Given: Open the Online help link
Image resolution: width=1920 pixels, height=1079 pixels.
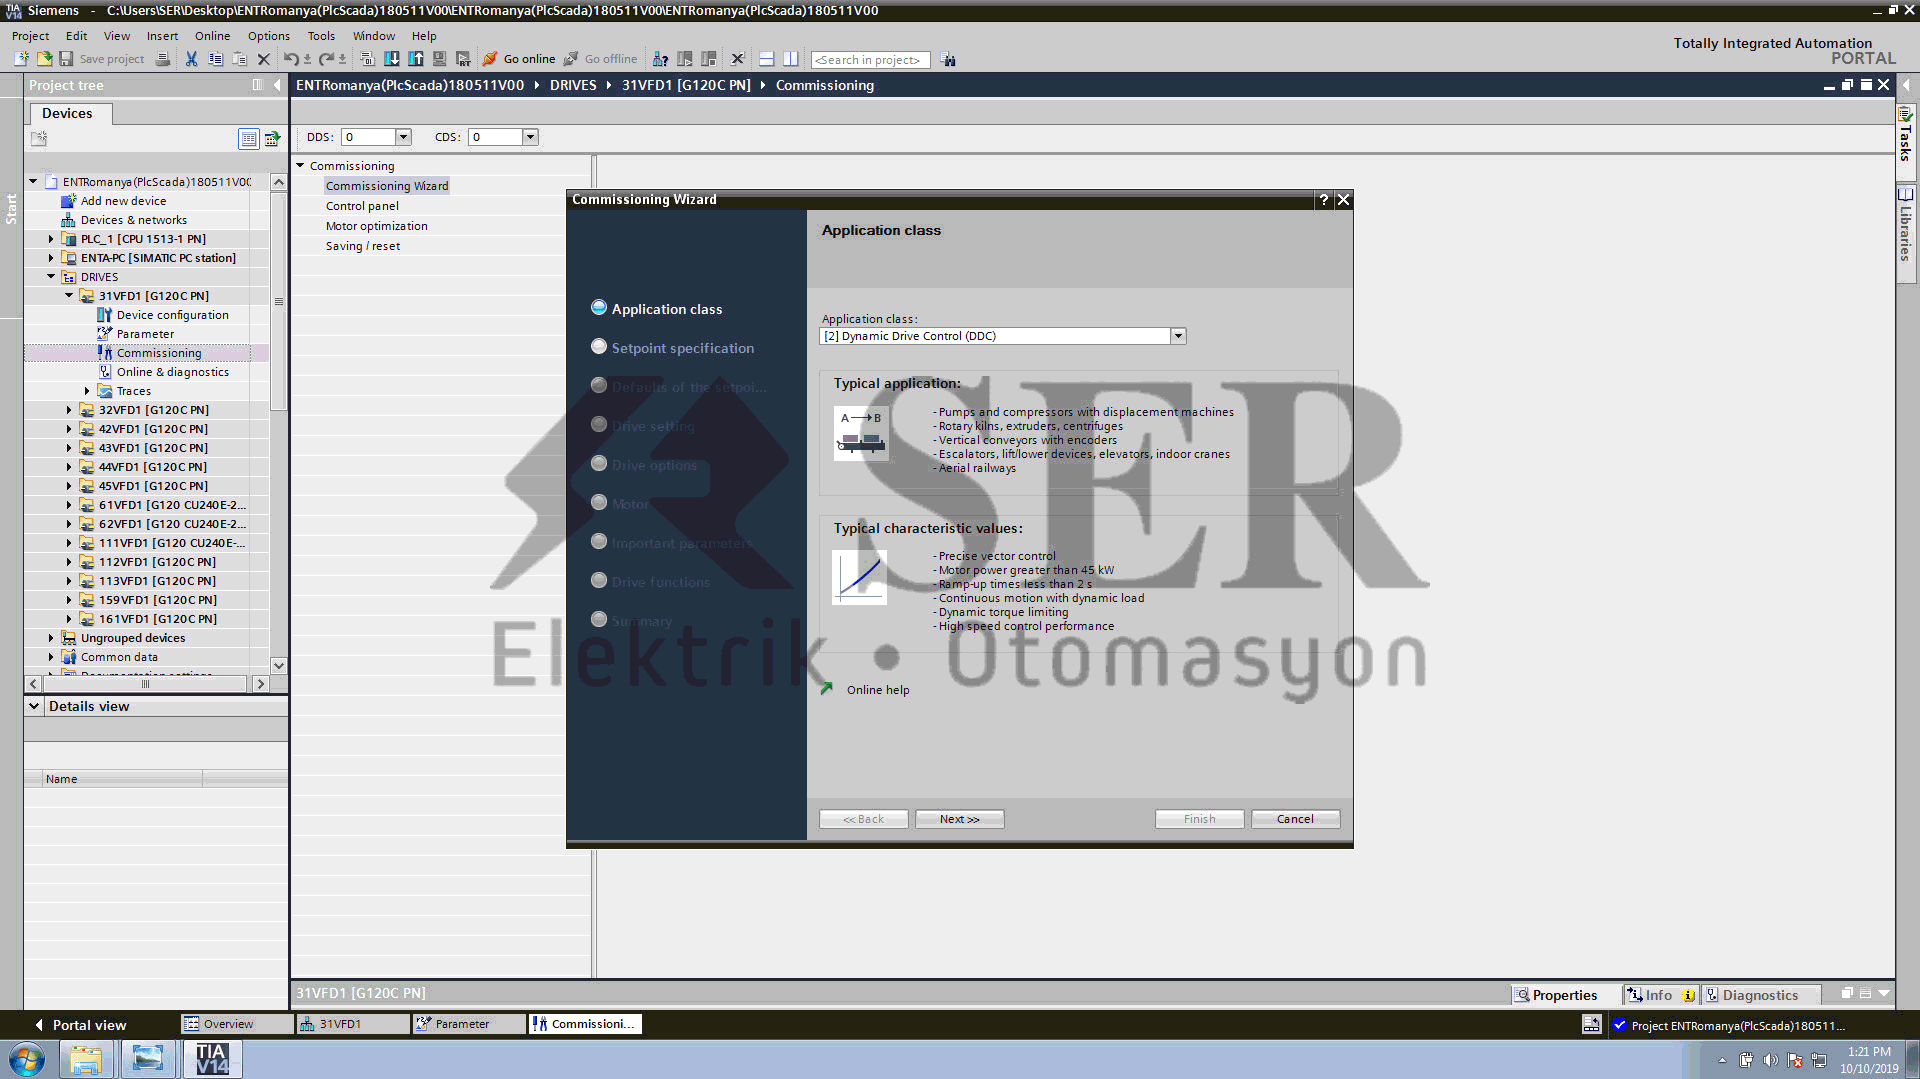Looking at the screenshot, I should (x=876, y=689).
